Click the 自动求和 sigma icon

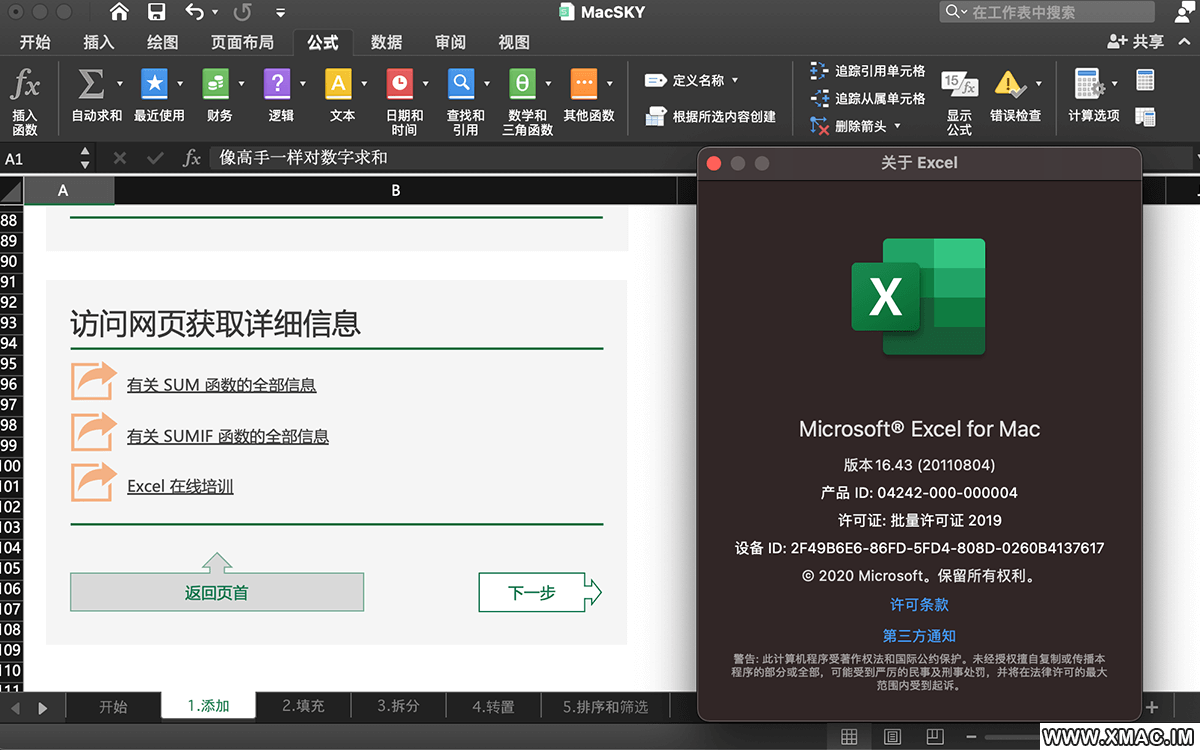pyautogui.click(x=91, y=84)
